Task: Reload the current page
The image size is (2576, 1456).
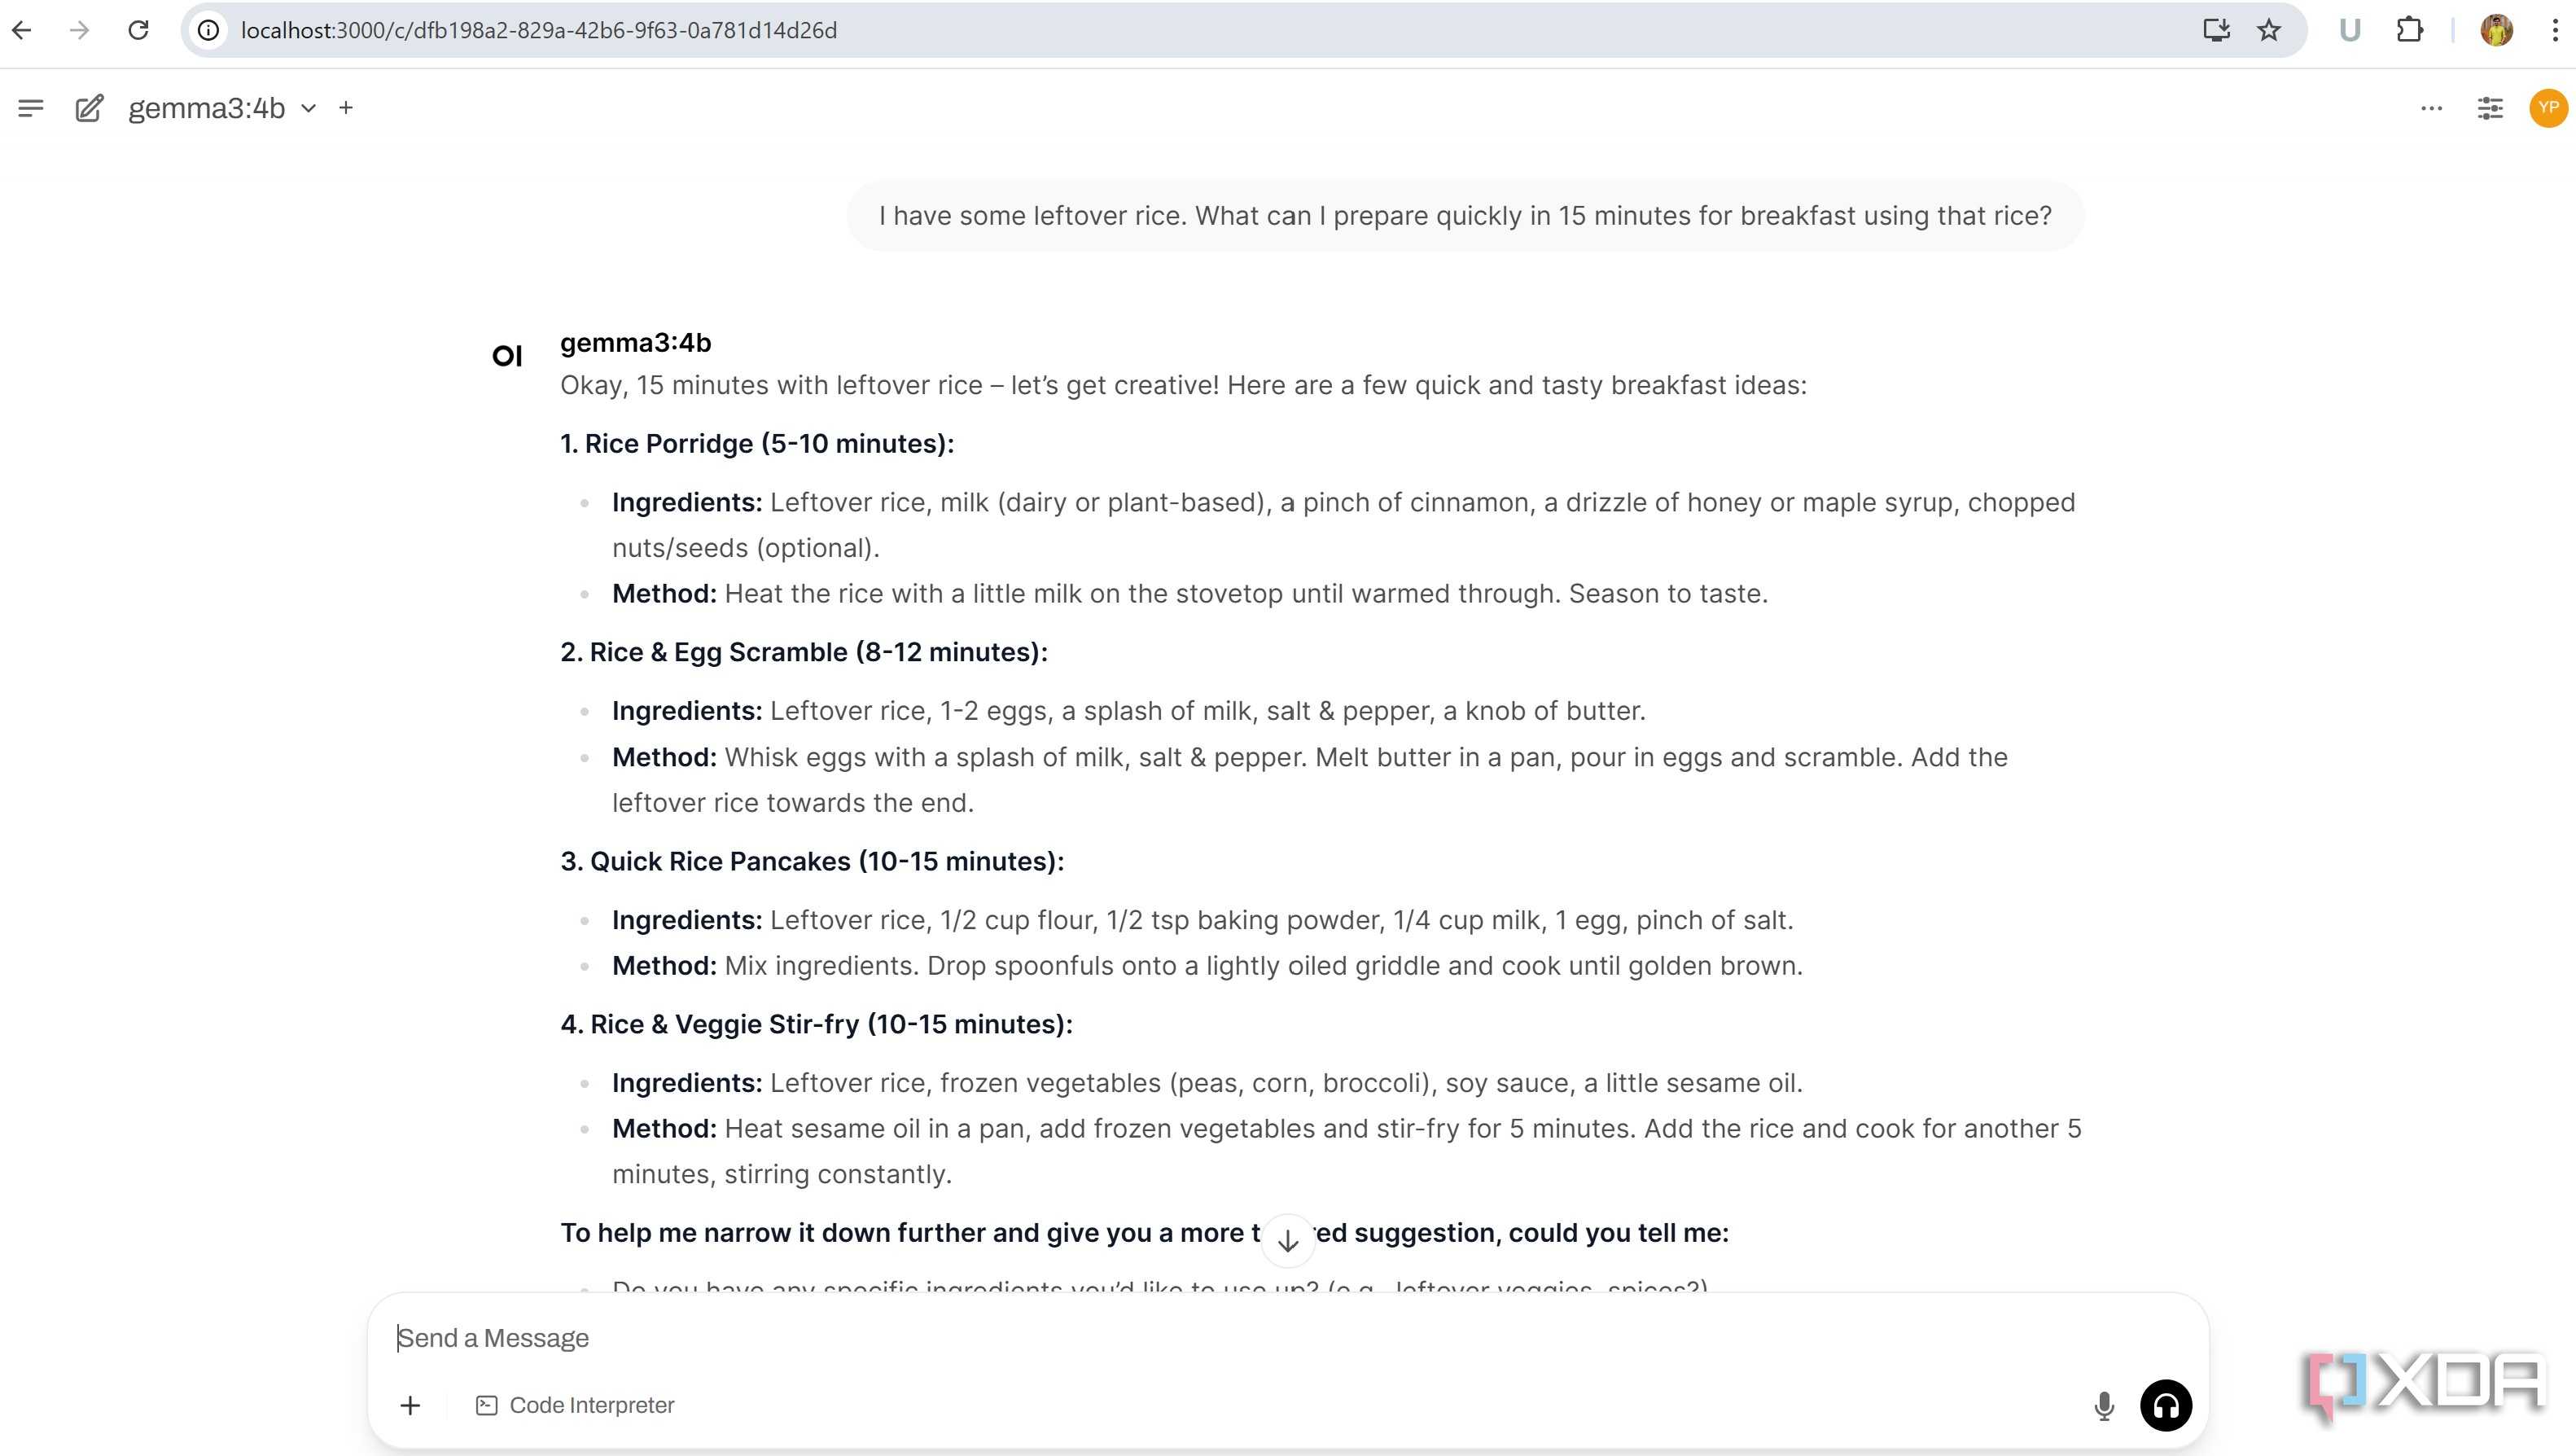Action: pos(139,30)
